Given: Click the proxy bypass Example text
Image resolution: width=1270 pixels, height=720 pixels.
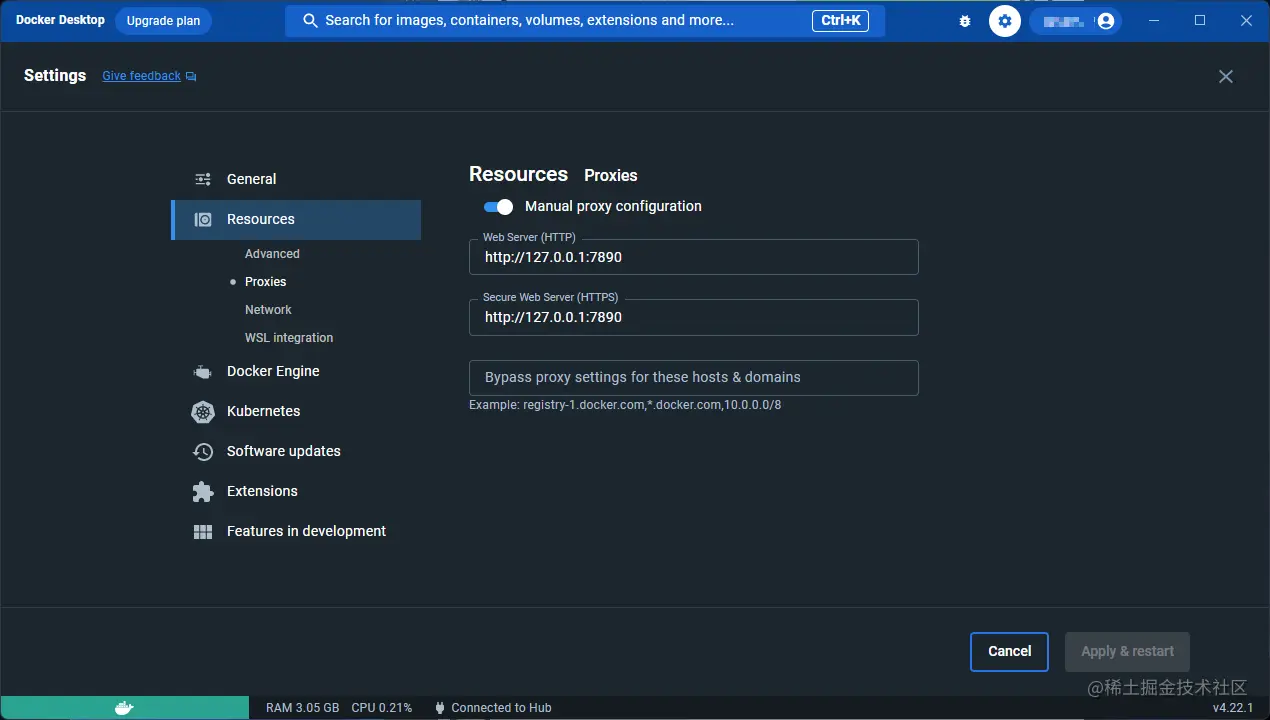Looking at the screenshot, I should coord(625,405).
